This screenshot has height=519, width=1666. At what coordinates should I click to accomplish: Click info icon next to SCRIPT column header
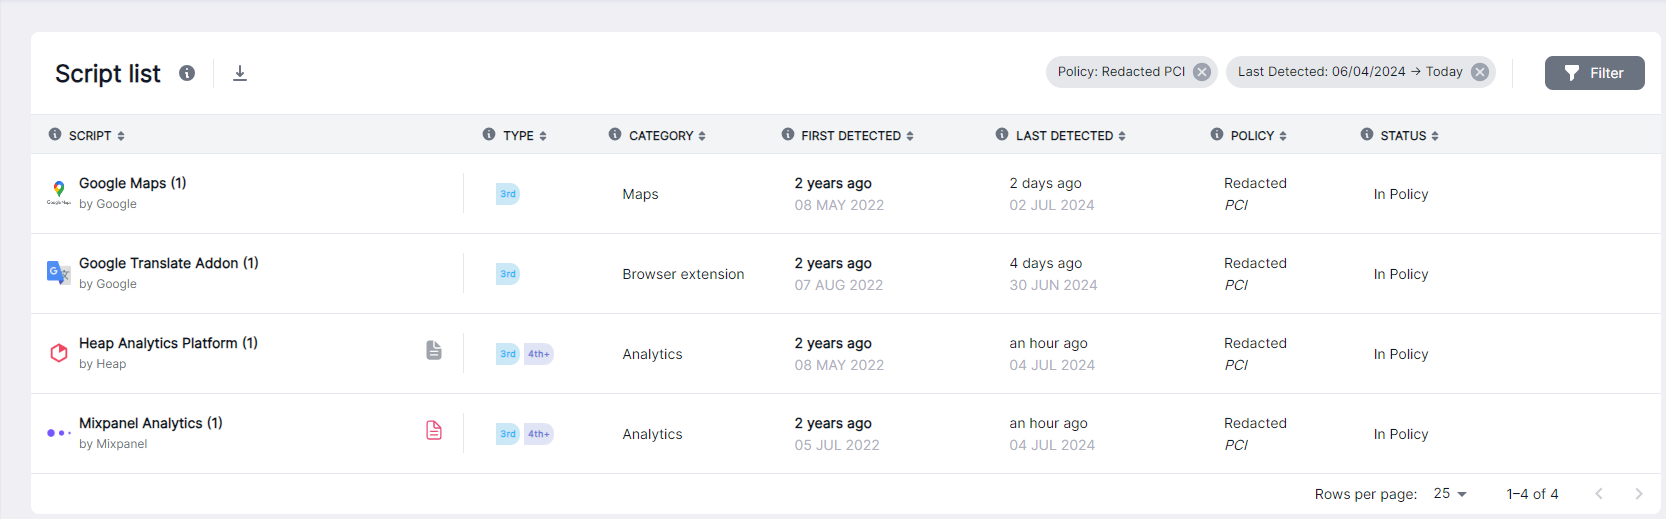pyautogui.click(x=55, y=134)
